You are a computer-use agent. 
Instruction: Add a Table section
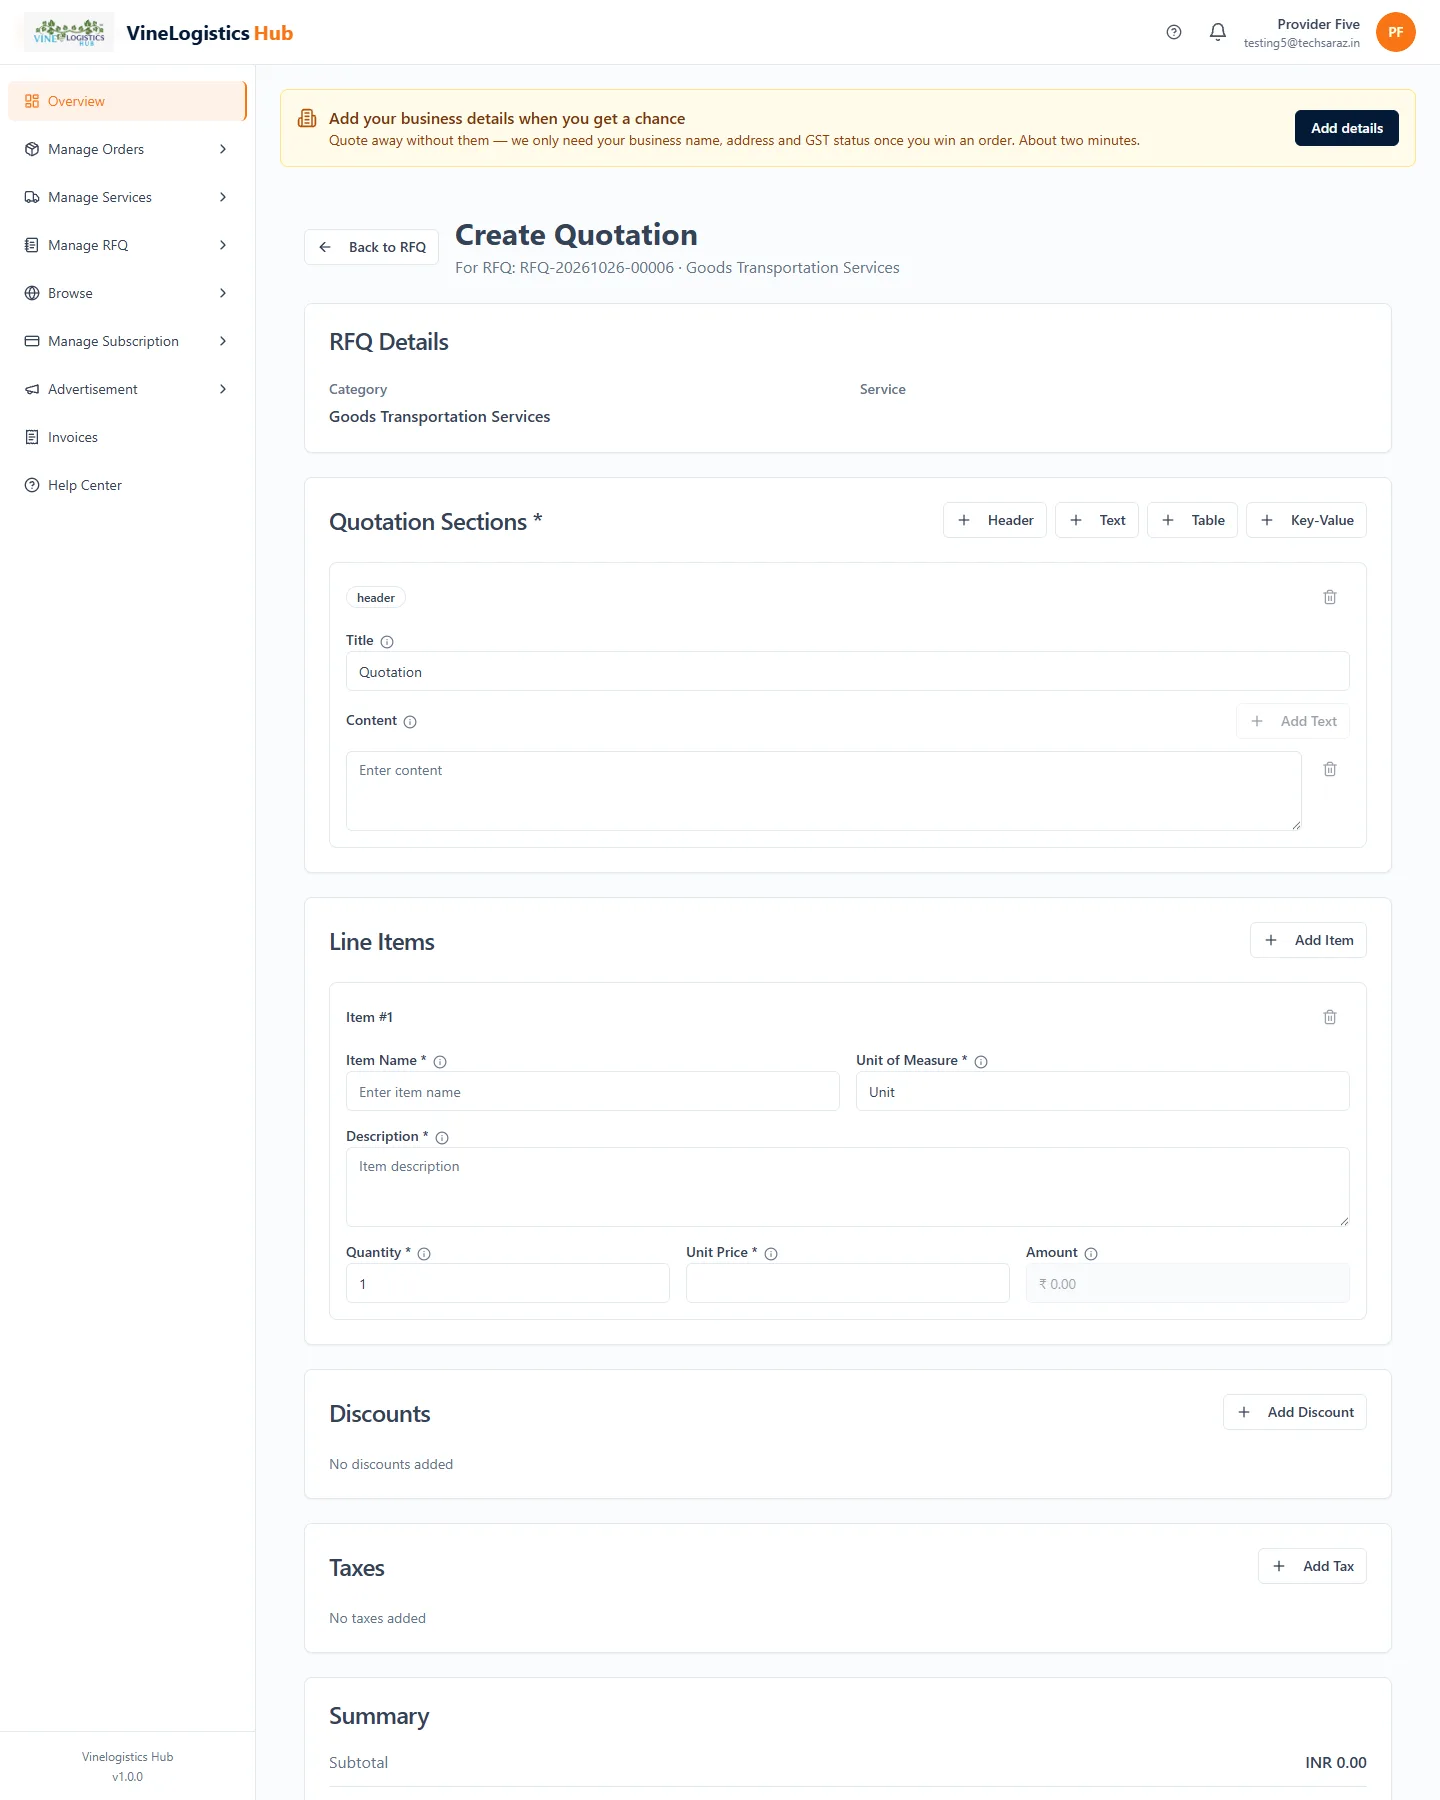pyautogui.click(x=1192, y=520)
